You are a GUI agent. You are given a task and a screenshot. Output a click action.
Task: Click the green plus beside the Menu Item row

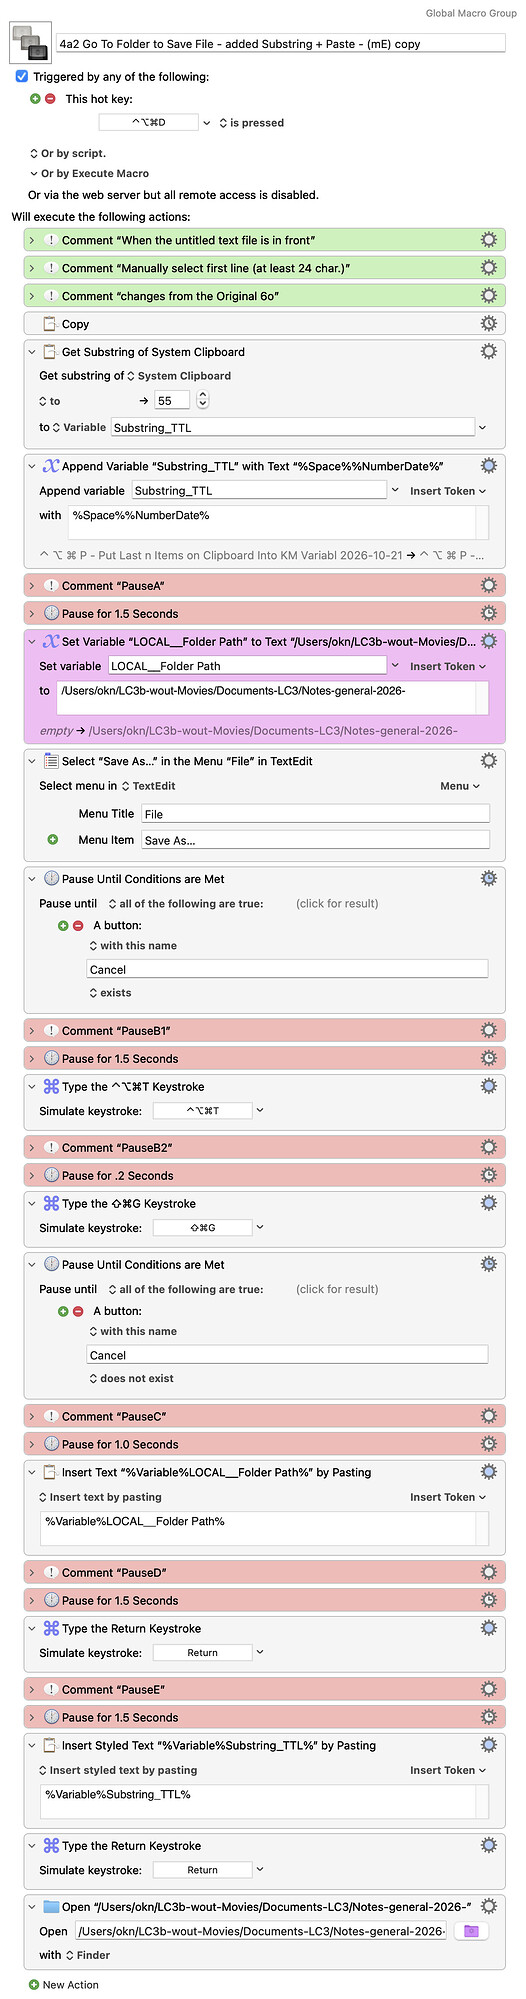pos(53,840)
